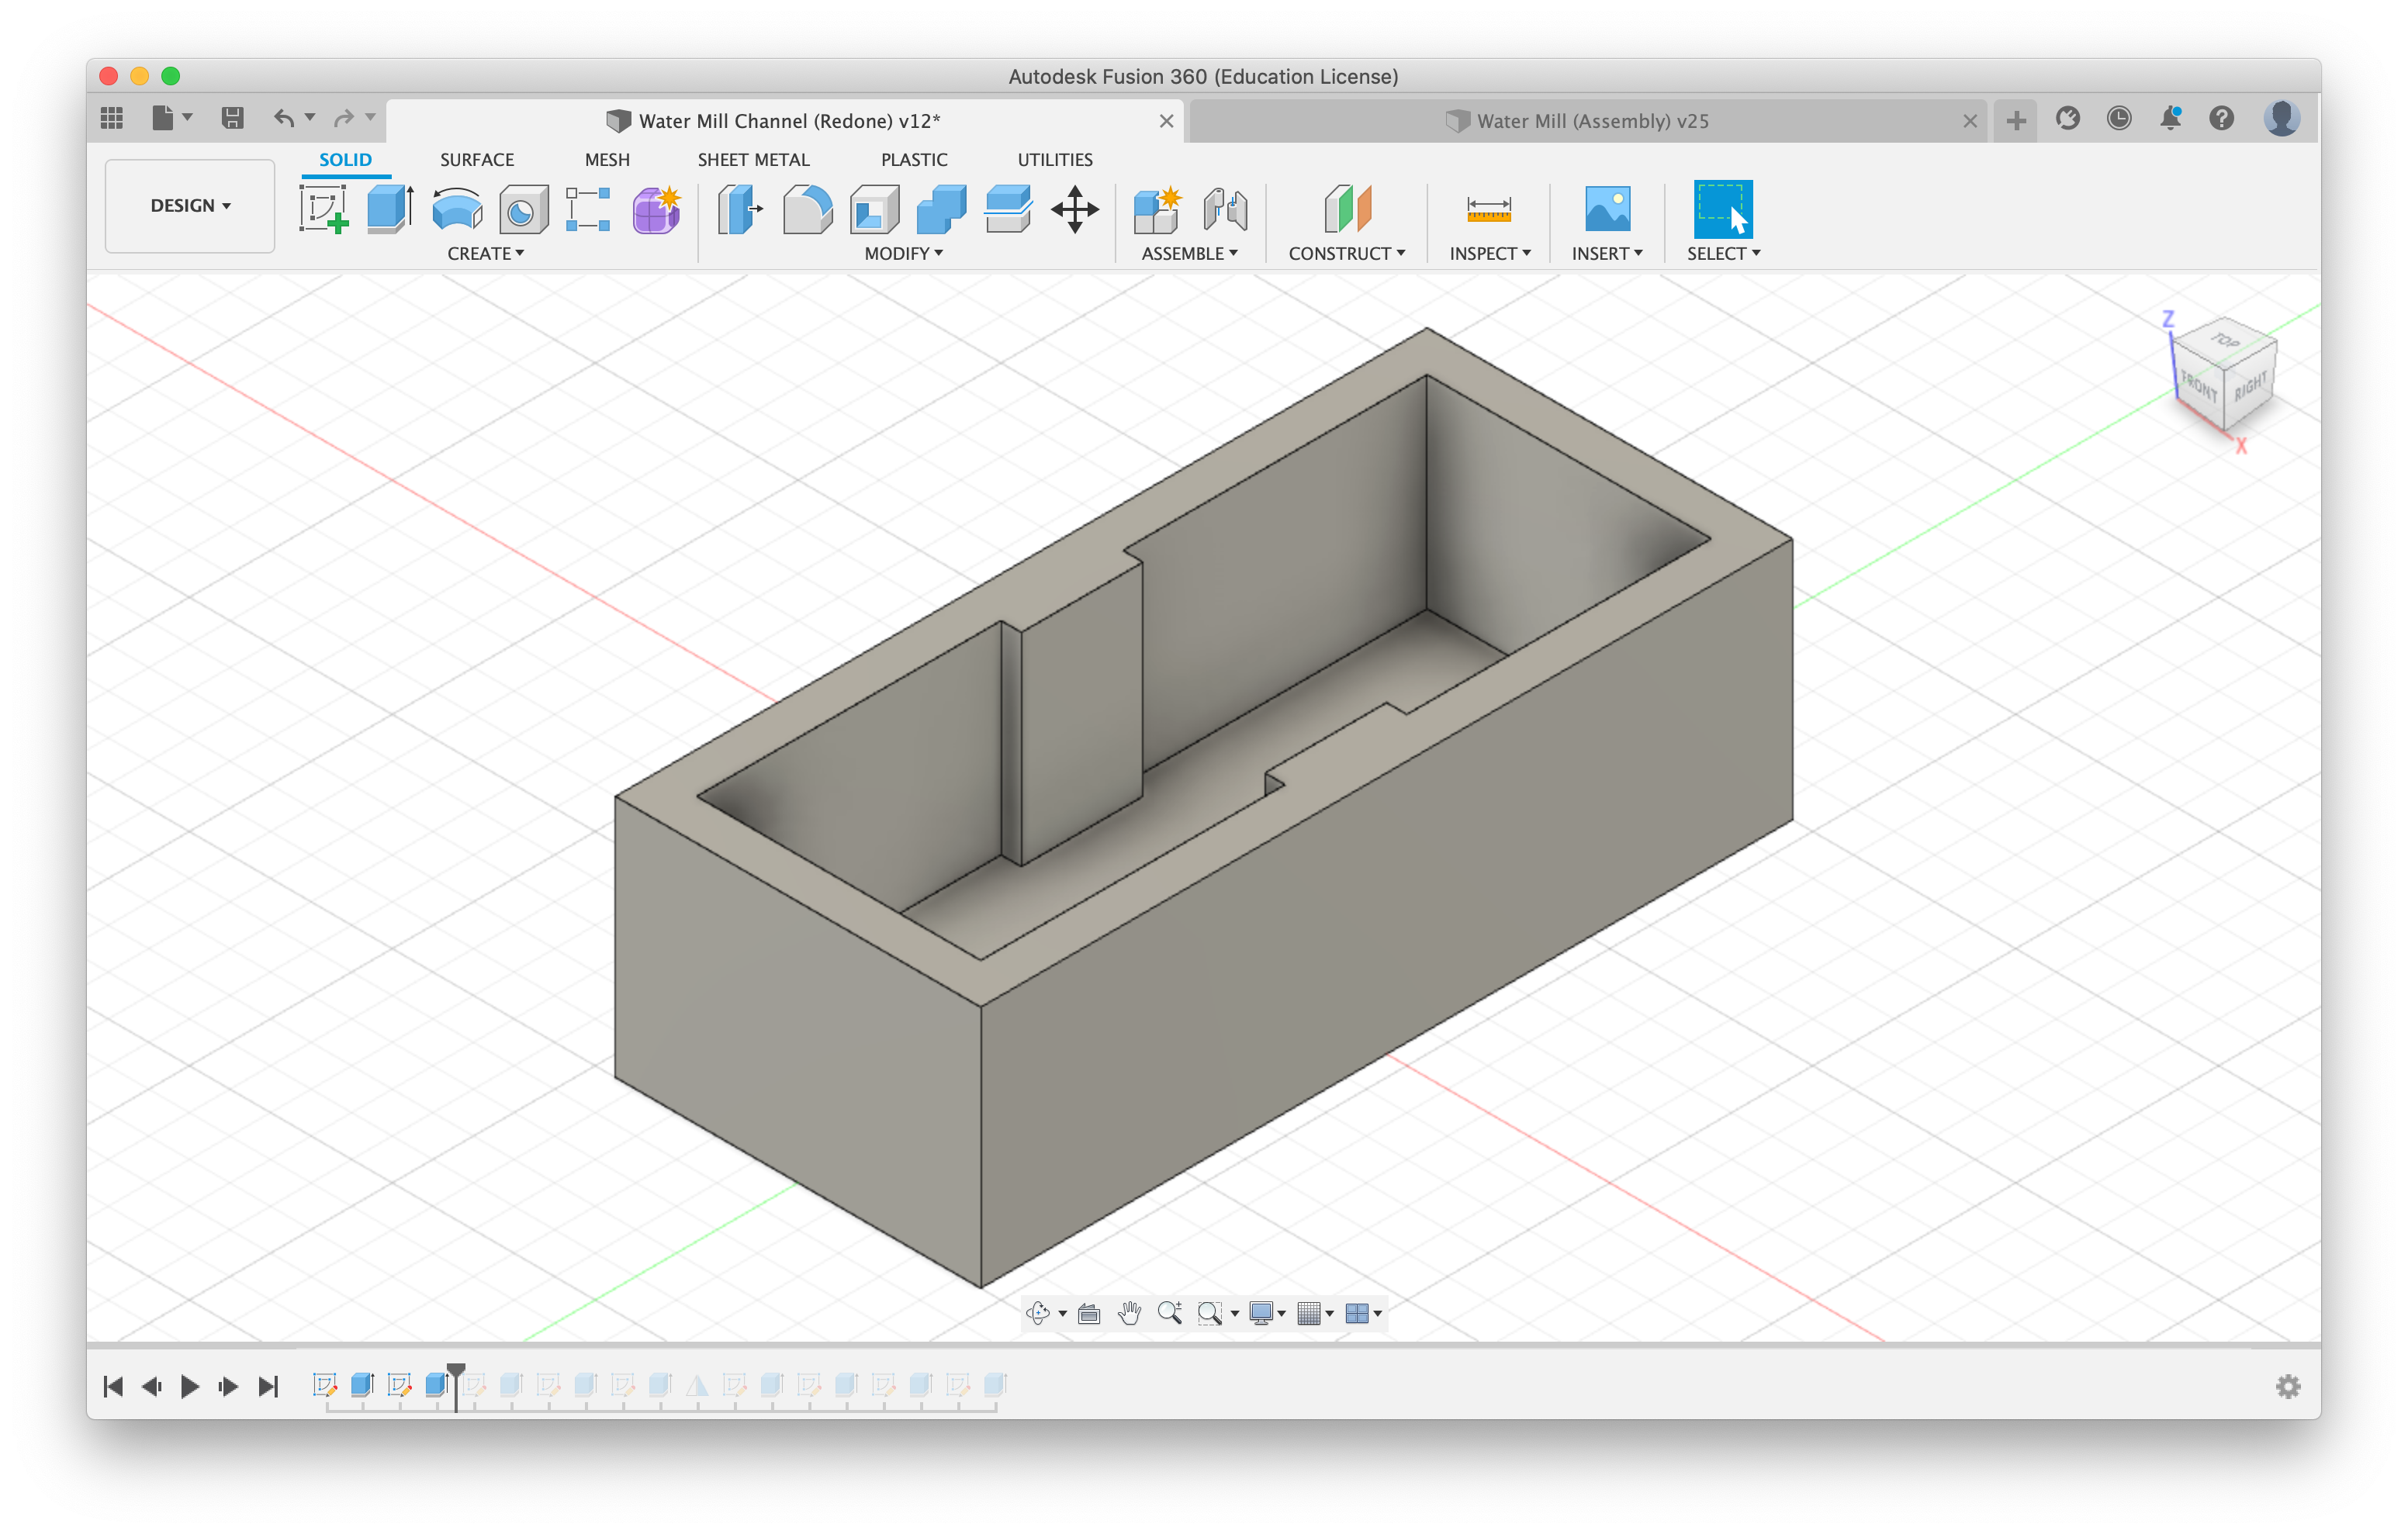Viewport: 2408px width, 1534px height.
Task: Select the Pan hand tool
Action: point(1129,1313)
